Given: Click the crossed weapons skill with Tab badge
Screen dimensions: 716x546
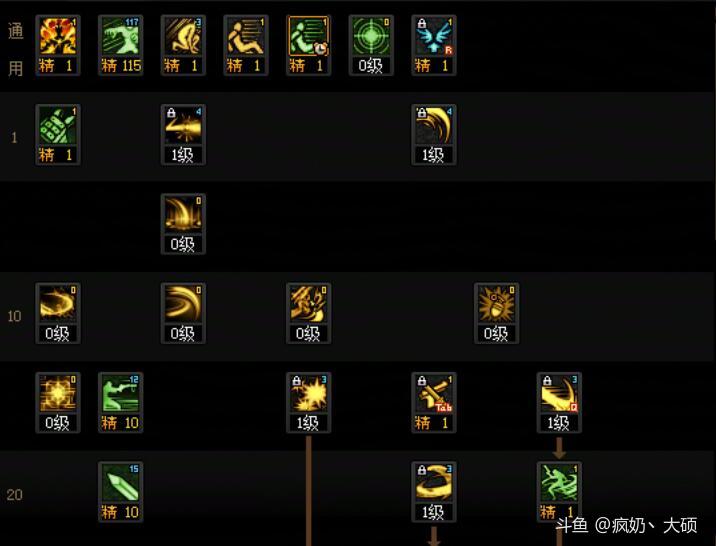Looking at the screenshot, I should (x=434, y=403).
